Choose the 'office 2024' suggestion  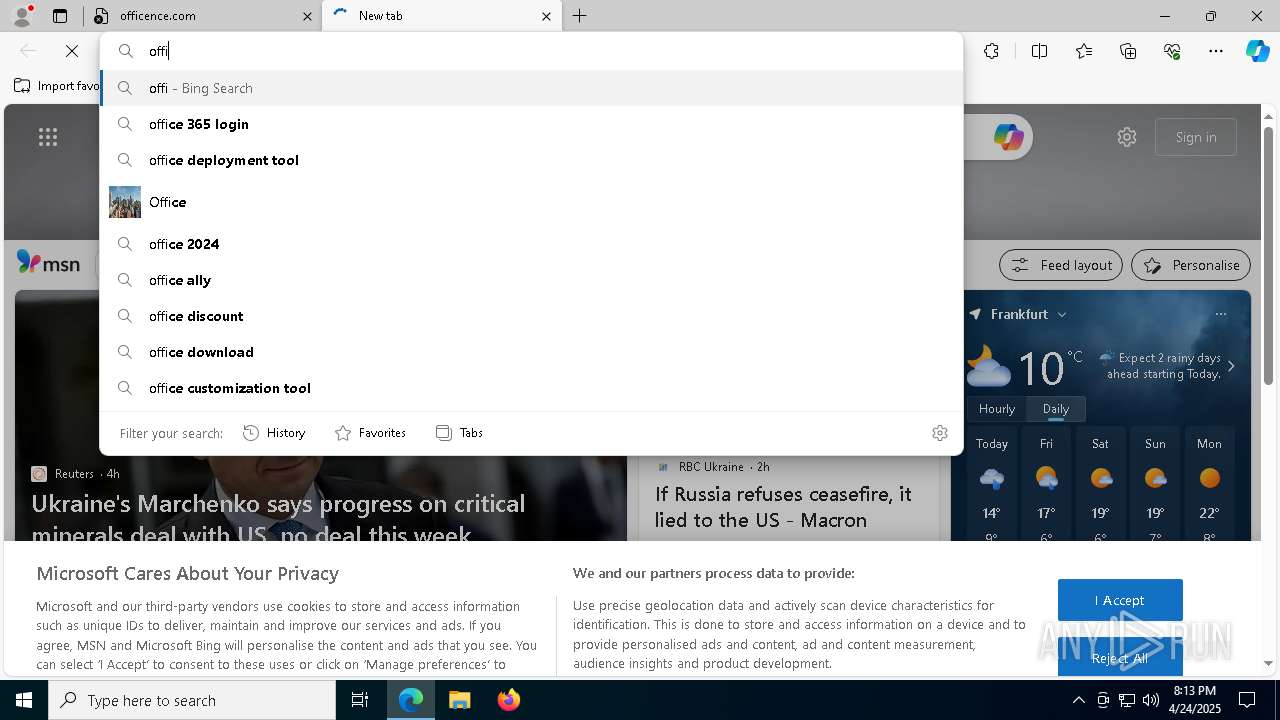coord(532,244)
